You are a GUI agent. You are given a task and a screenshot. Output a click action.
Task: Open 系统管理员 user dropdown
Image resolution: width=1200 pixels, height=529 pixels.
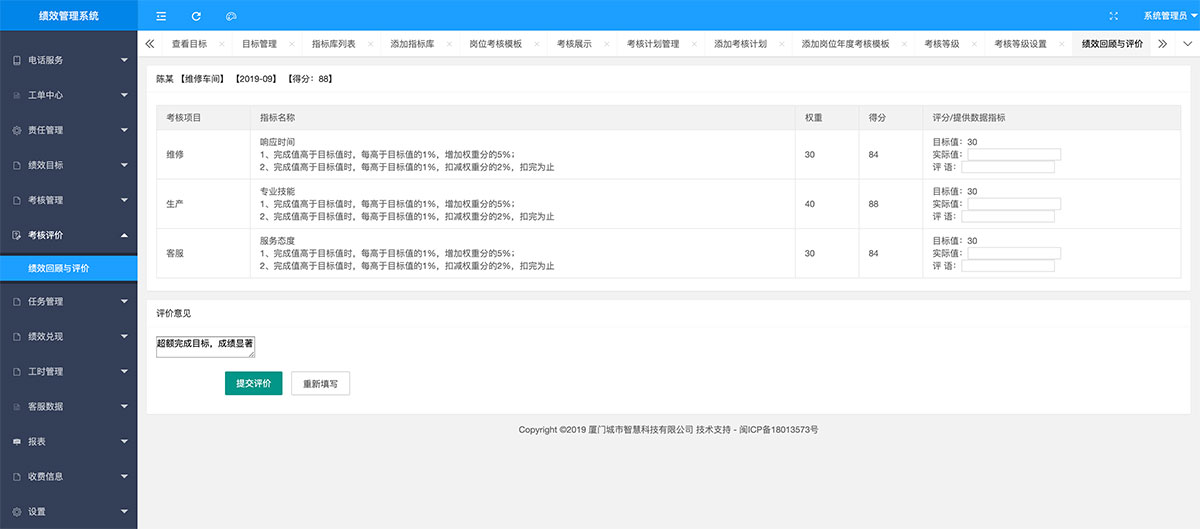[1170, 16]
